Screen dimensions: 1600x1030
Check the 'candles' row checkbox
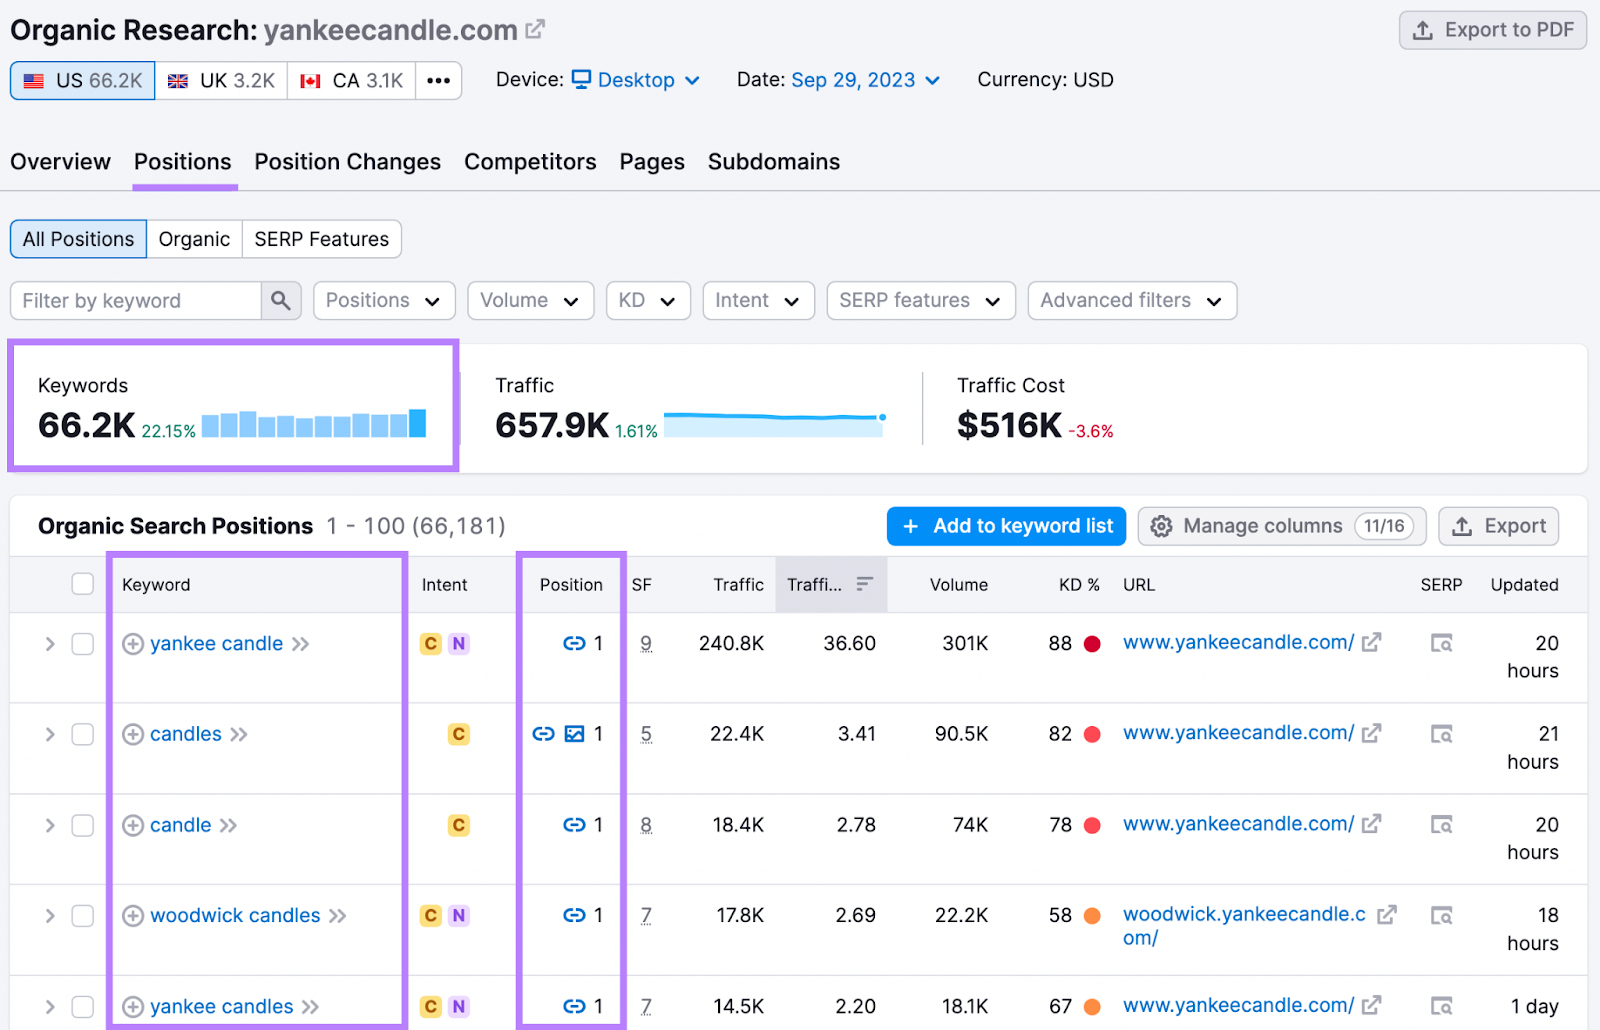pyautogui.click(x=83, y=734)
